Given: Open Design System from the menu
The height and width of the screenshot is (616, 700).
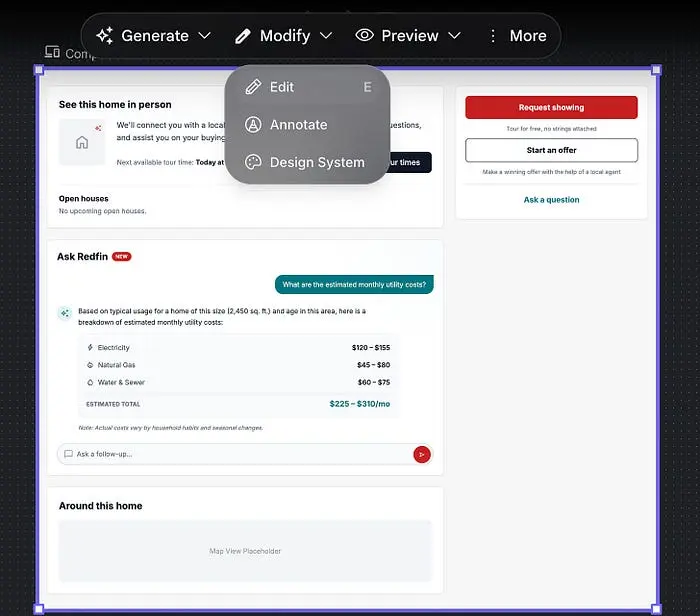Looking at the screenshot, I should (316, 162).
